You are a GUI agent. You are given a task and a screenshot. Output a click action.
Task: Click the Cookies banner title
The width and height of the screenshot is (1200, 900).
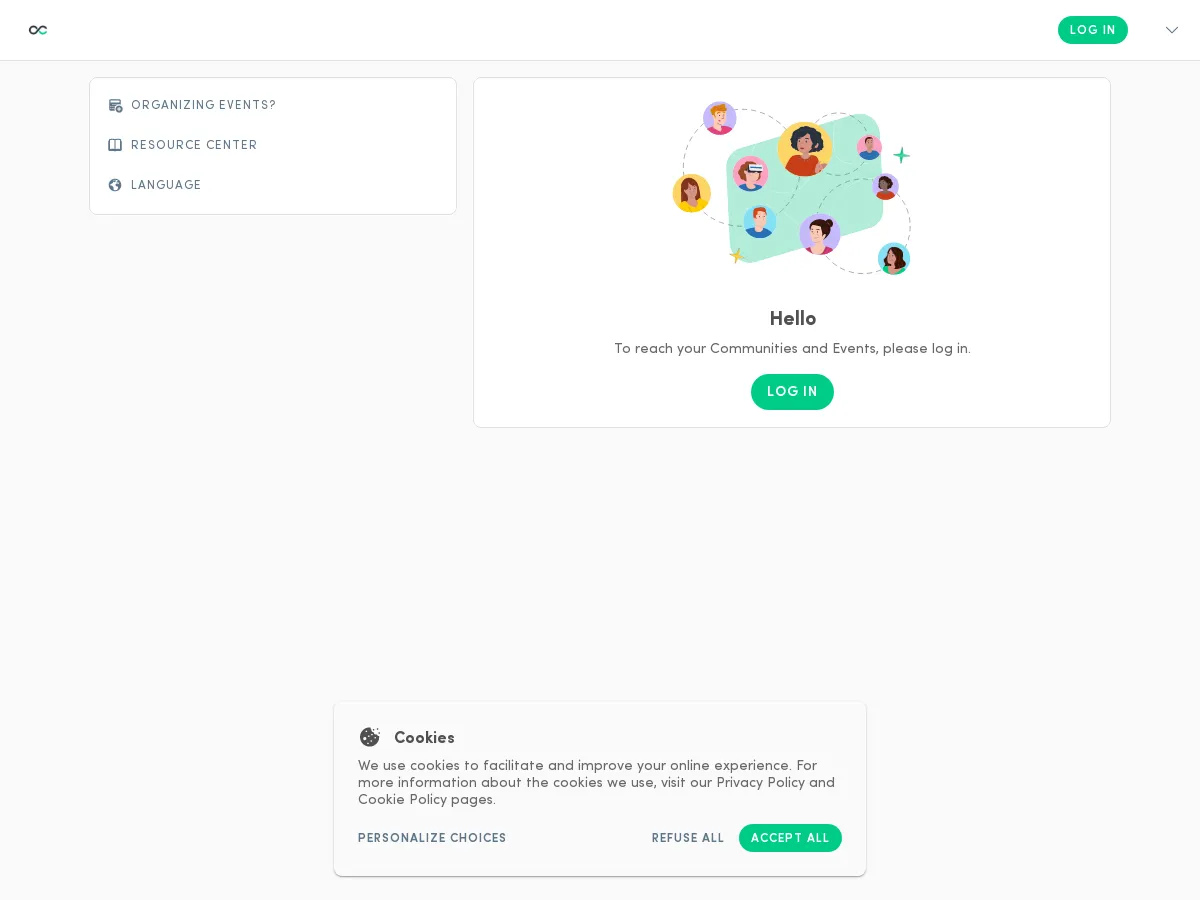424,738
